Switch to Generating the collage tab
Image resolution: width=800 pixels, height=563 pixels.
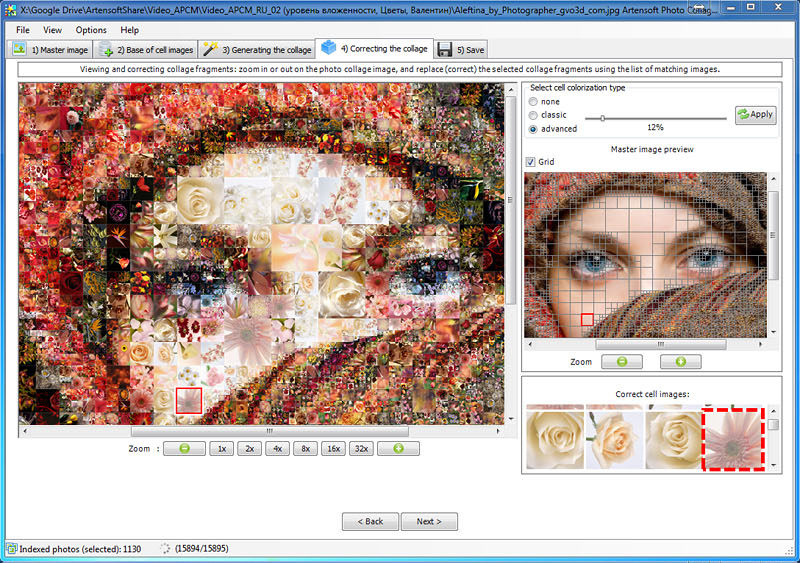tap(257, 50)
